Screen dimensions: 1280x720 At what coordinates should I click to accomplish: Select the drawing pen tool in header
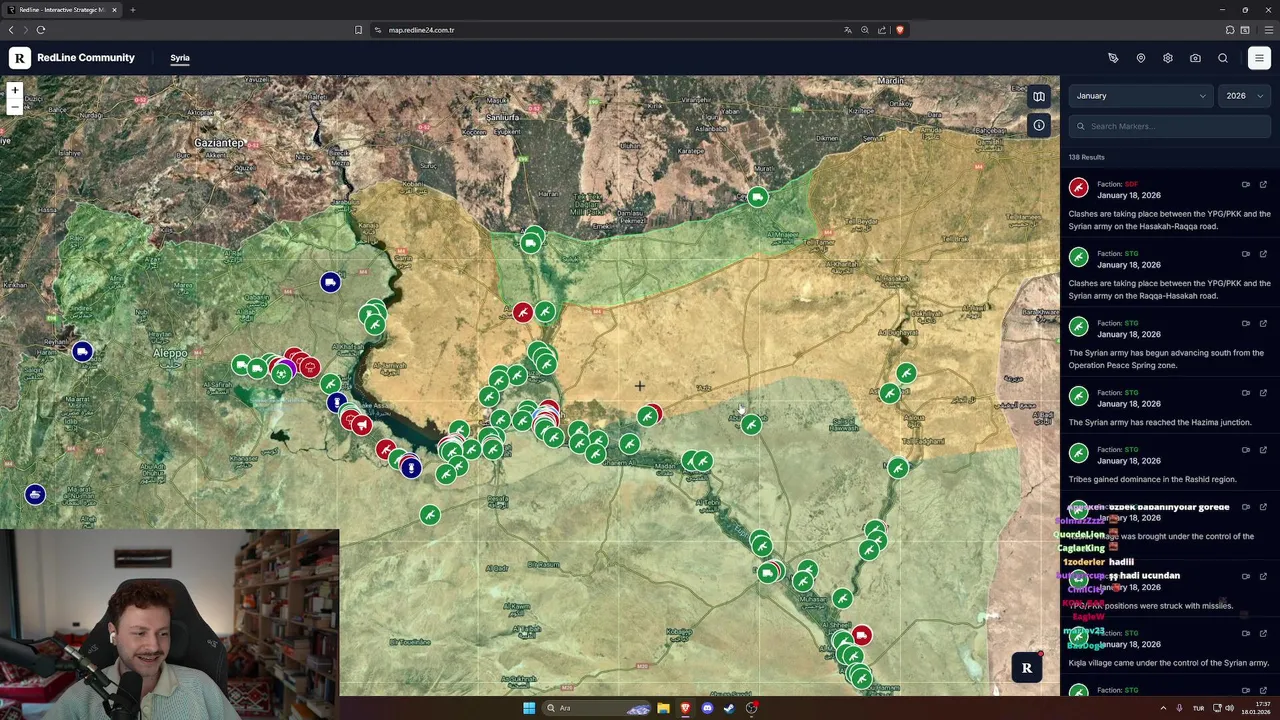coord(1113,58)
